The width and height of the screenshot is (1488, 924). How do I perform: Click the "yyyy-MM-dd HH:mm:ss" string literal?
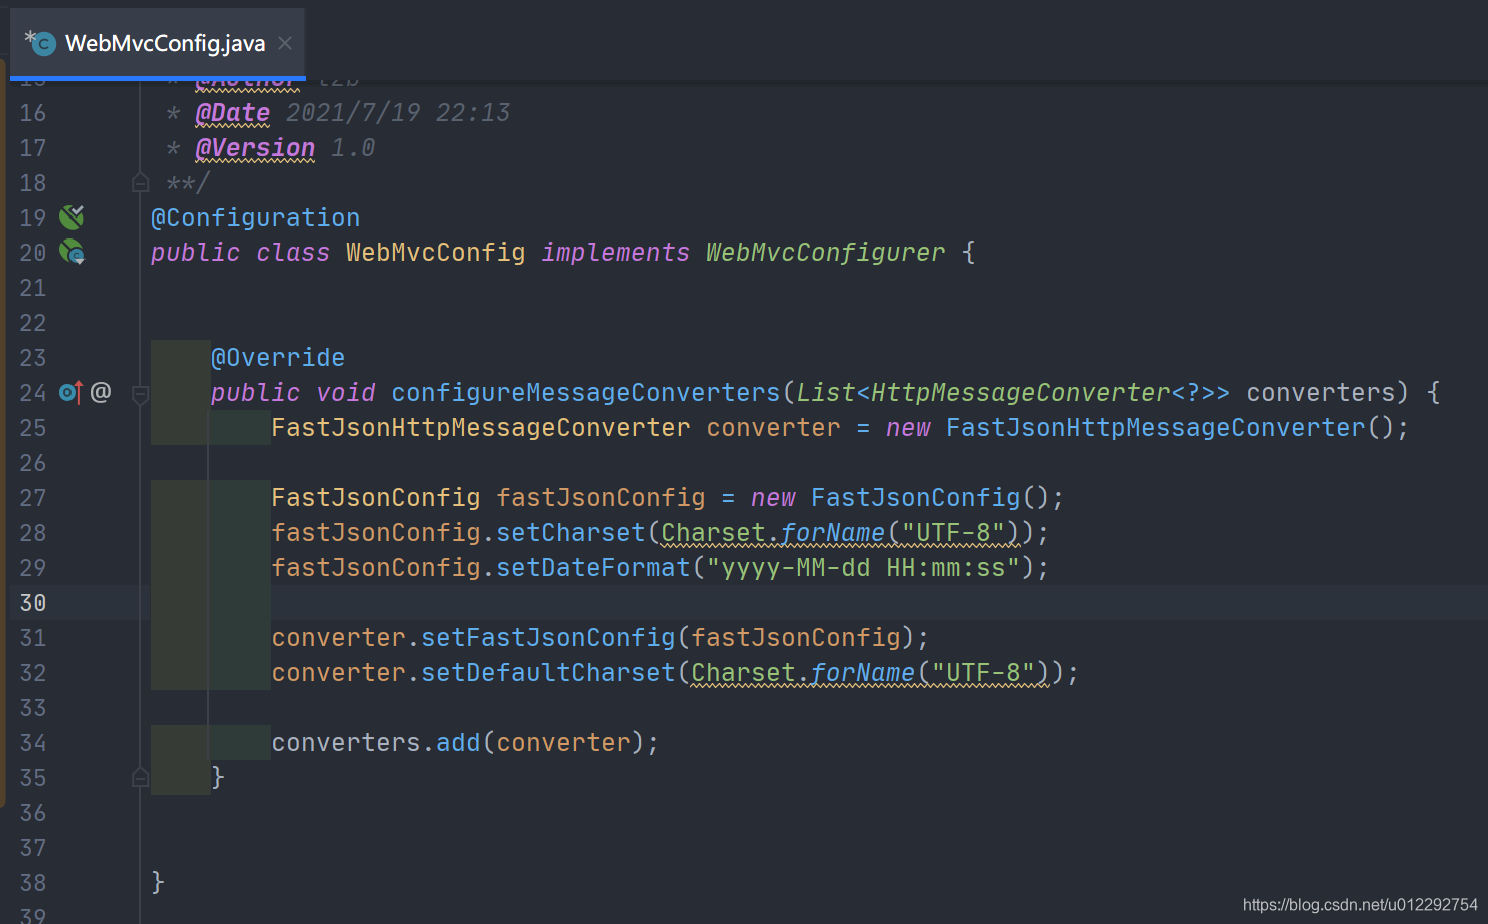pyautogui.click(x=863, y=567)
